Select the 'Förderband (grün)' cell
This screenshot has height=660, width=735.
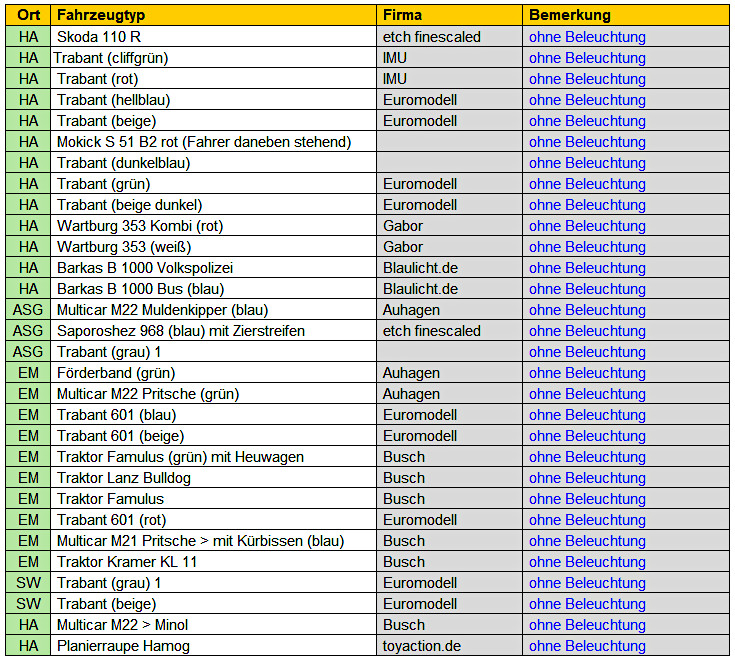(x=213, y=373)
